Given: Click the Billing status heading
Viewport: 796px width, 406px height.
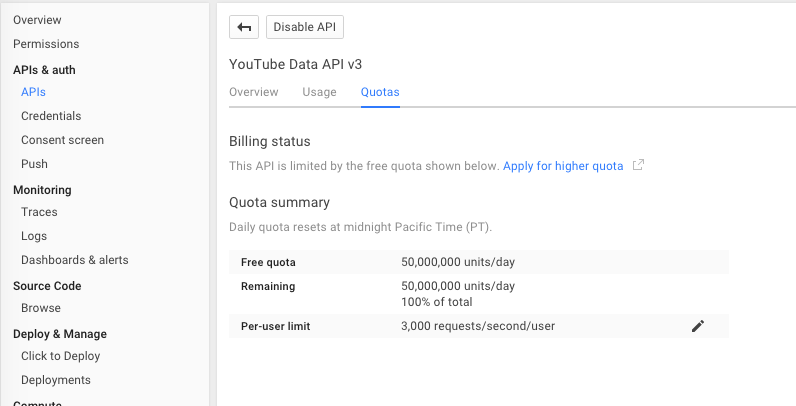Looking at the screenshot, I should pos(270,141).
